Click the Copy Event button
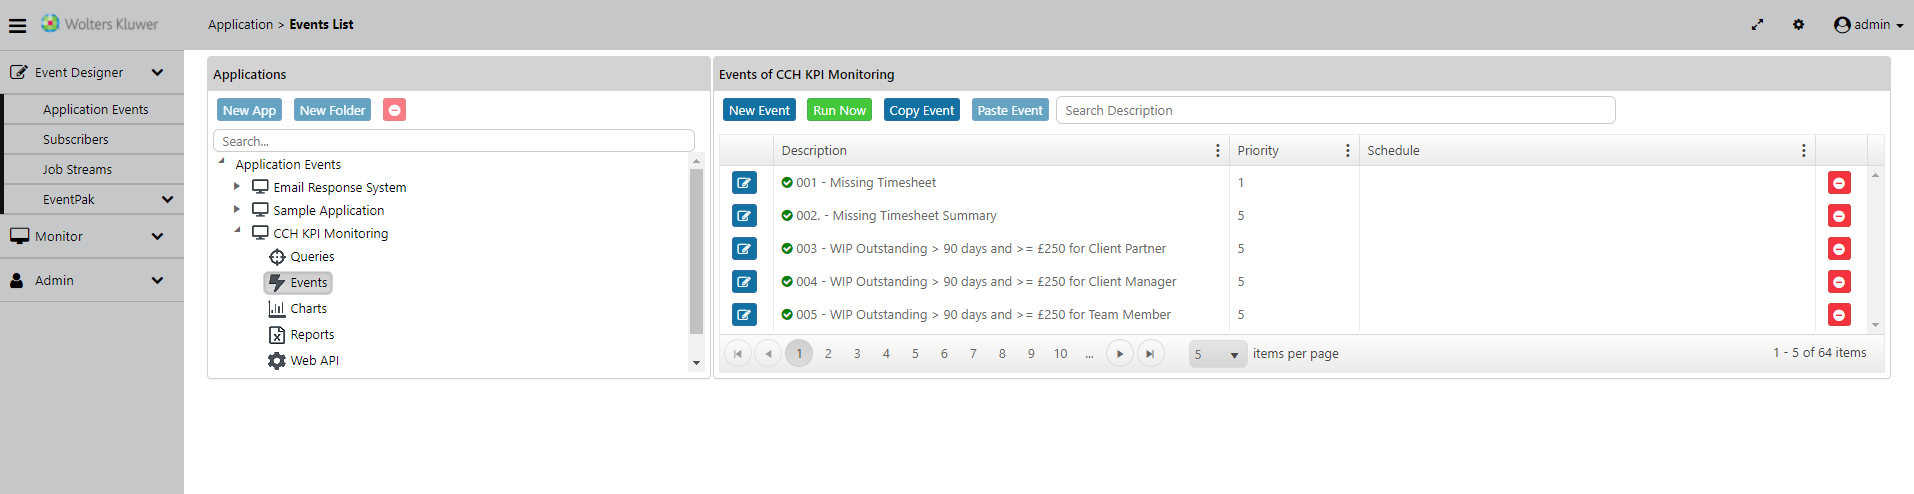 click(921, 110)
